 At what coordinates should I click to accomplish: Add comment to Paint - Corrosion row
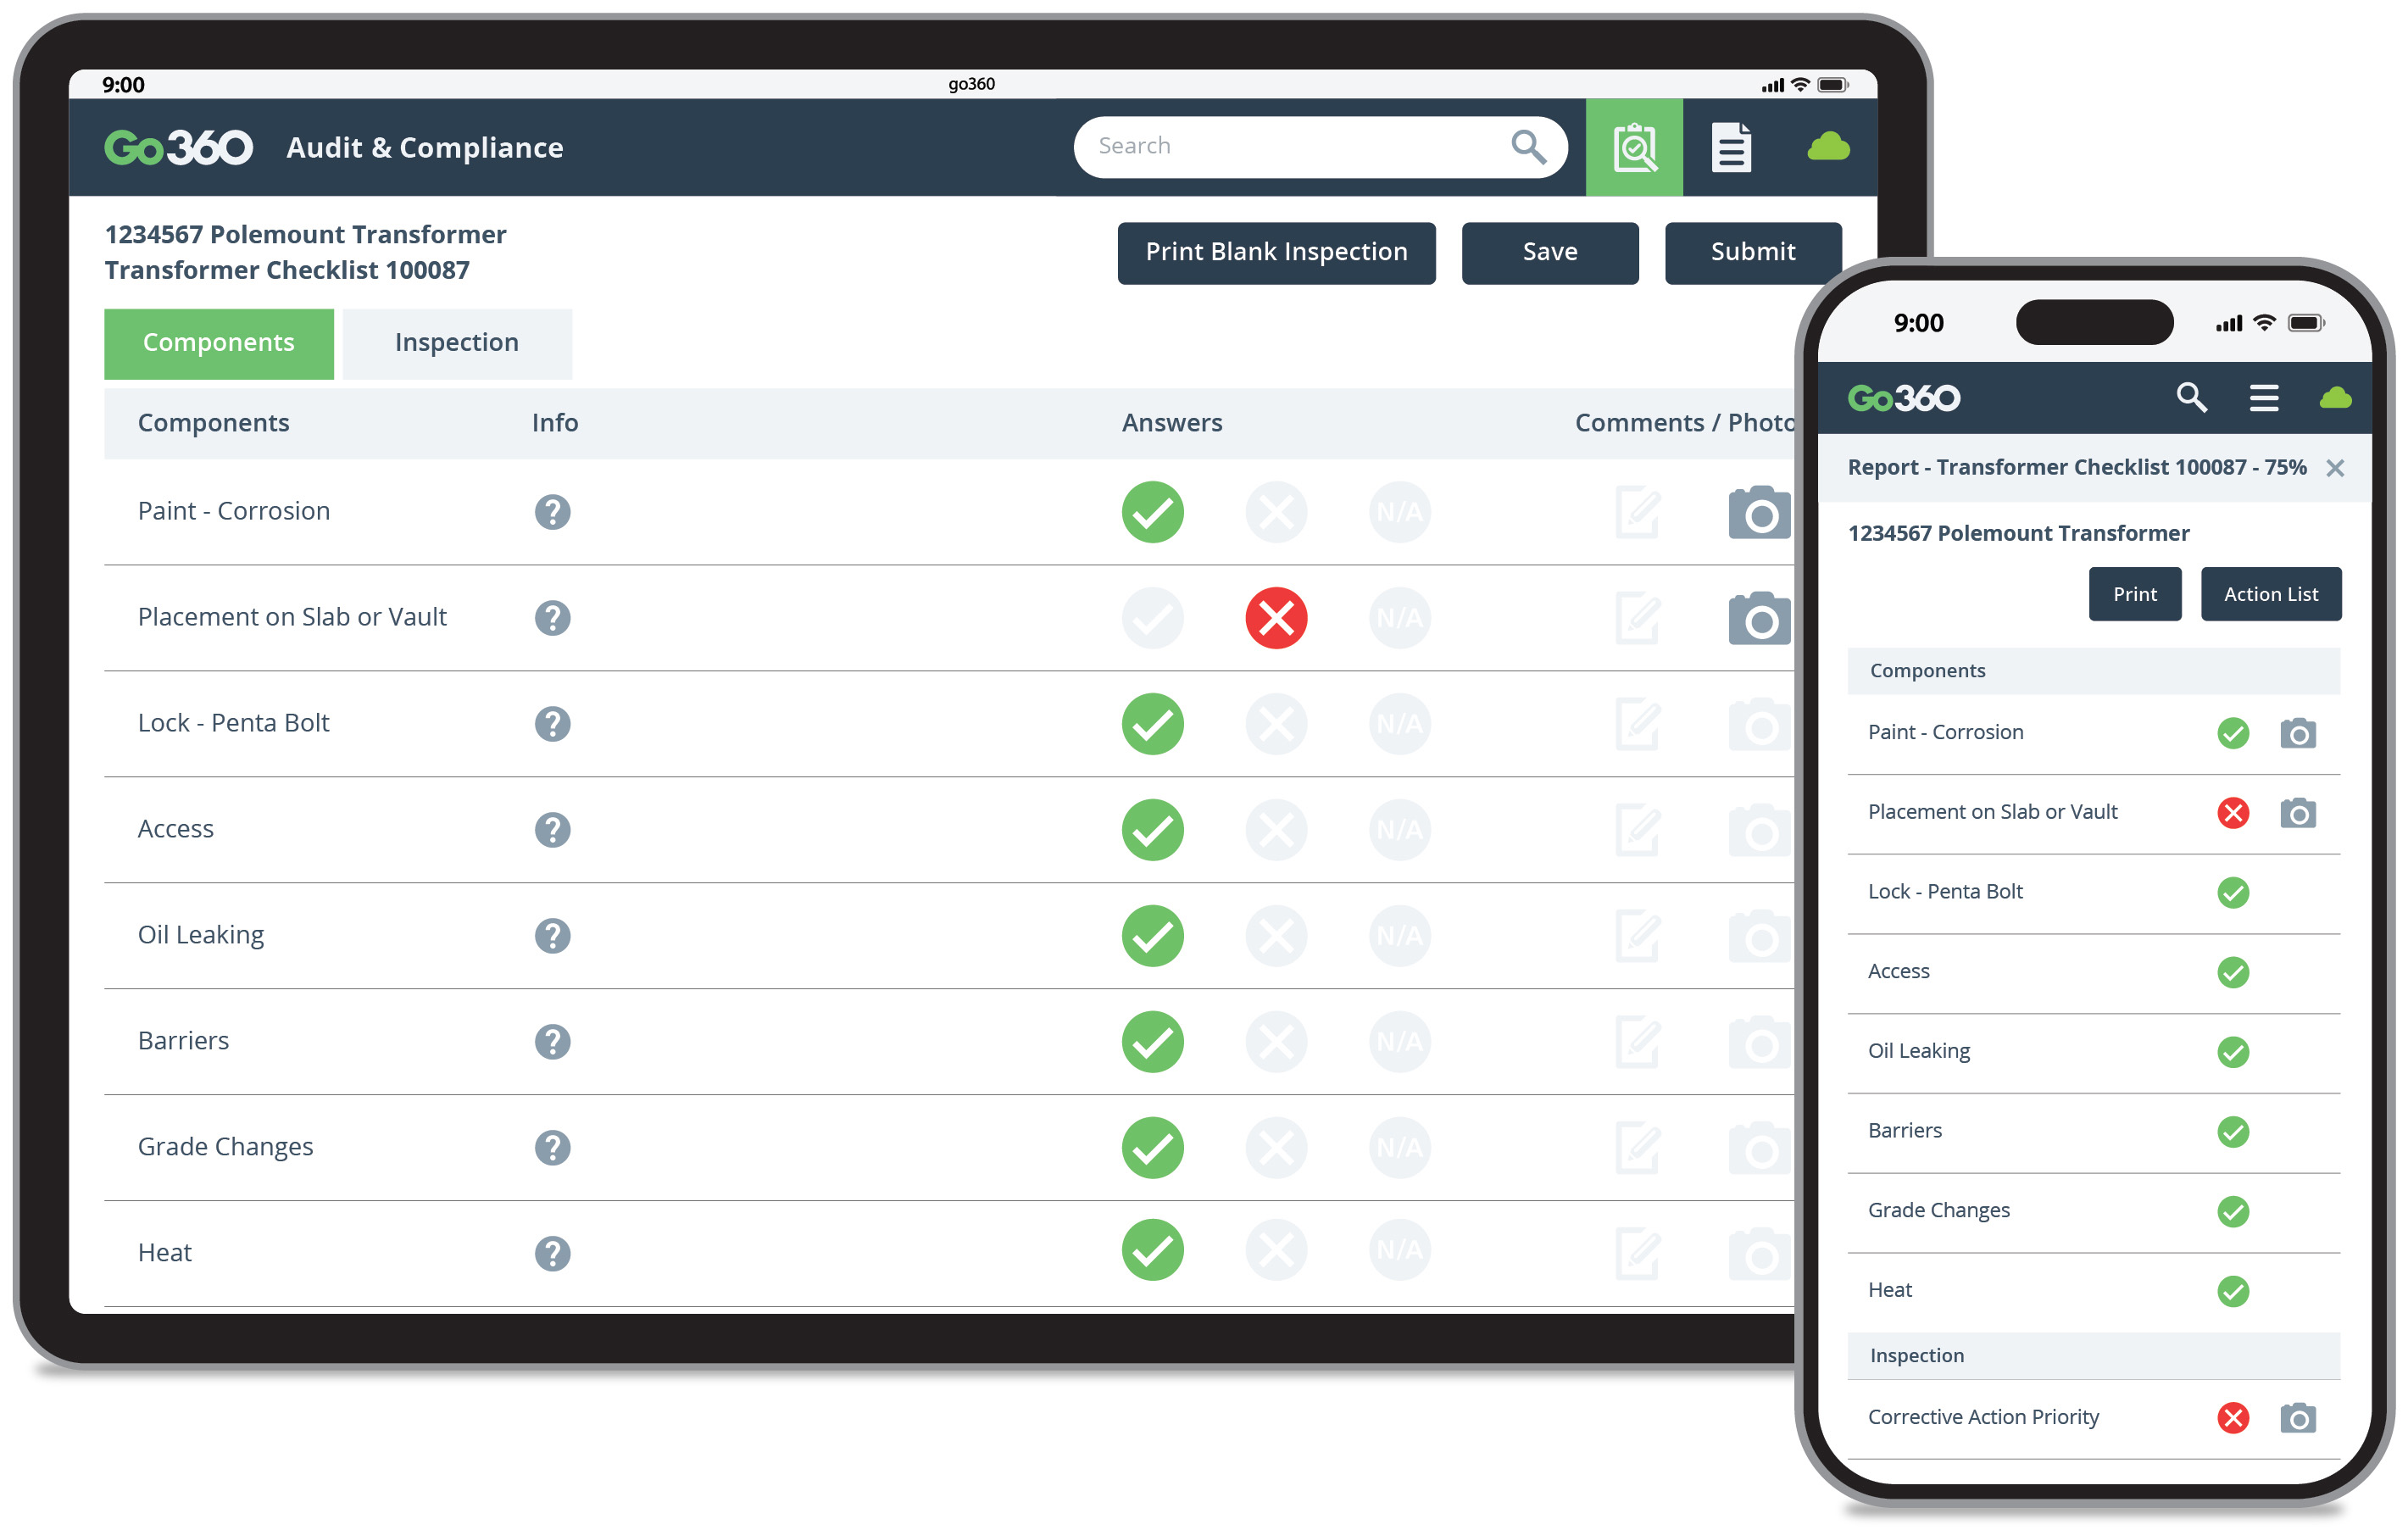1637,512
